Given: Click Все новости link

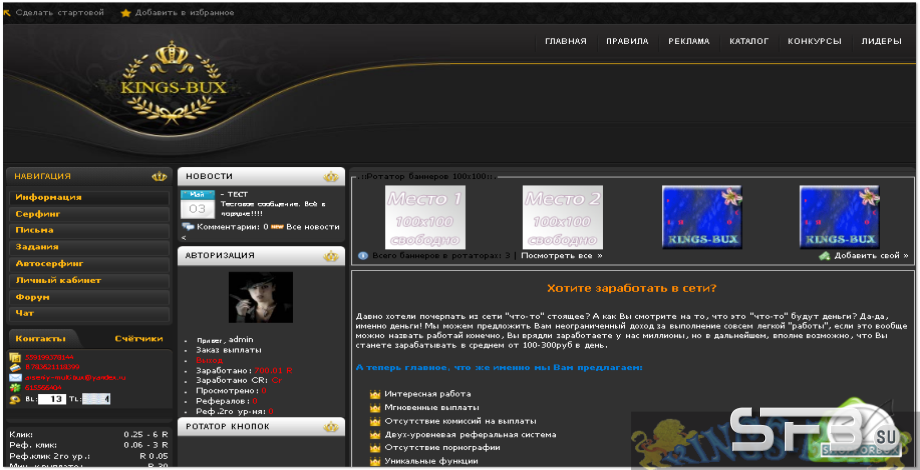Looking at the screenshot, I should tap(313, 227).
